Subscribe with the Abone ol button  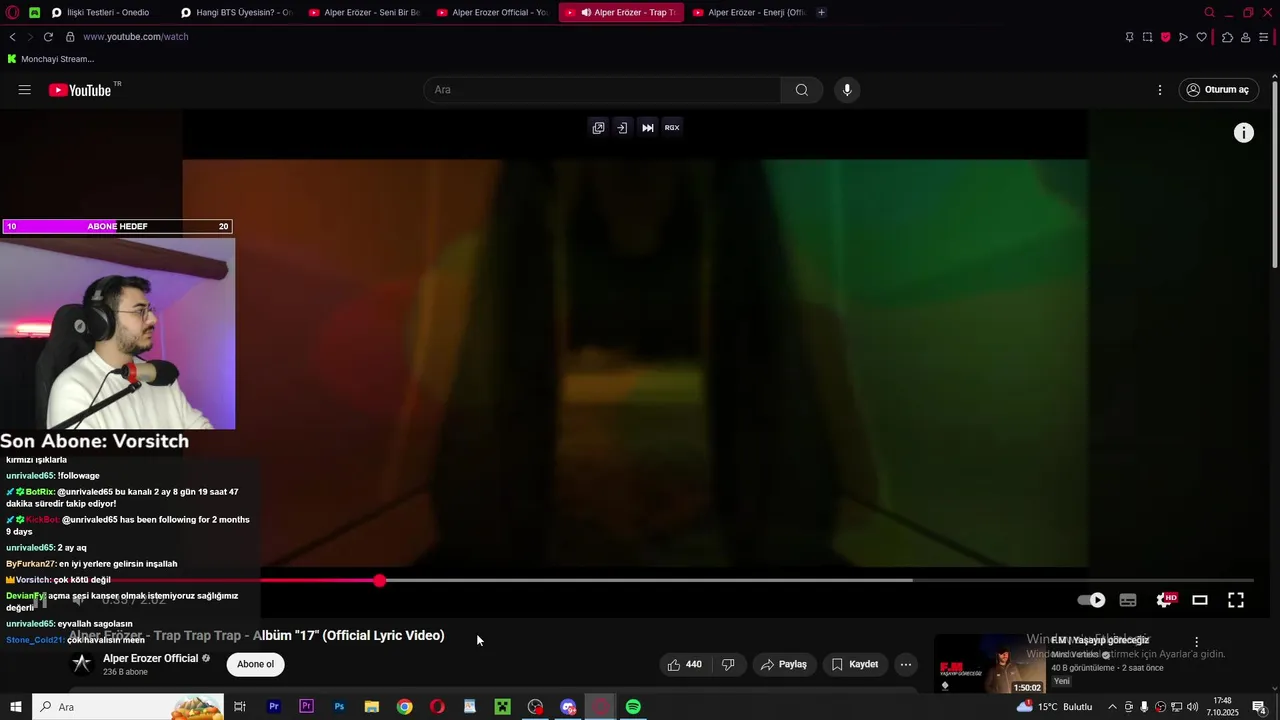tap(255, 664)
